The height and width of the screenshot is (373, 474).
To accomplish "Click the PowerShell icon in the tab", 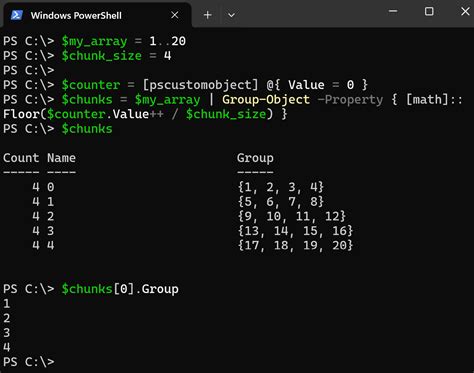I will coord(16,15).
